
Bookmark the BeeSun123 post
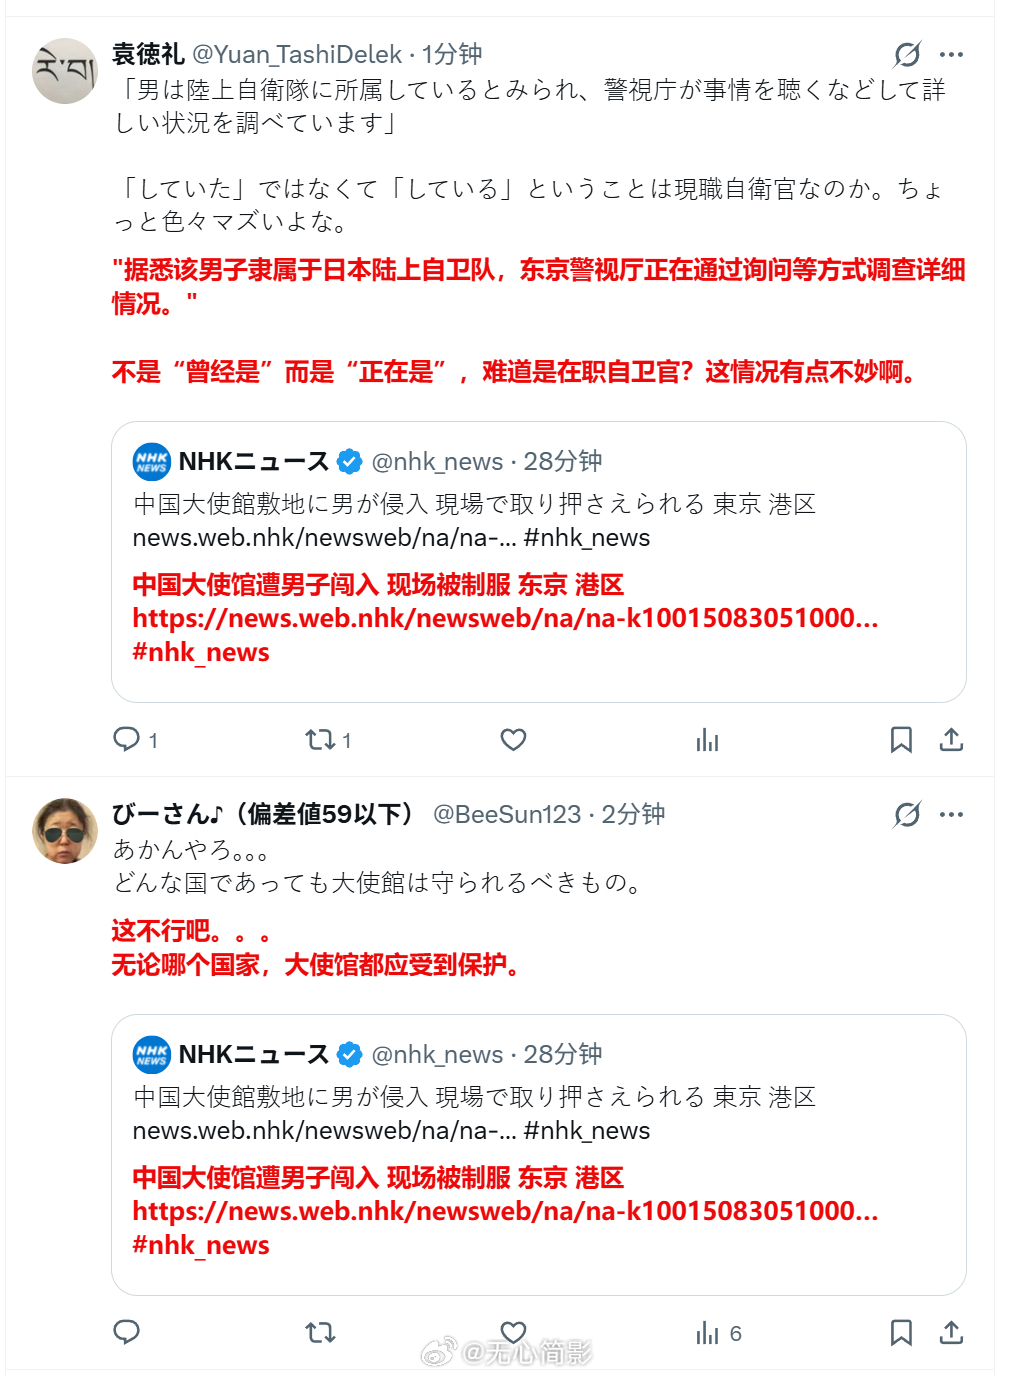901,1332
